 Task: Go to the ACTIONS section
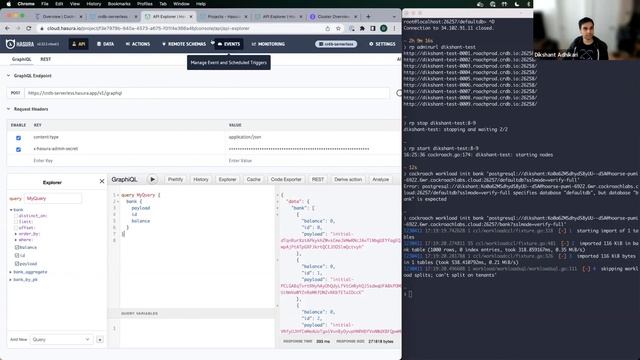[138, 44]
